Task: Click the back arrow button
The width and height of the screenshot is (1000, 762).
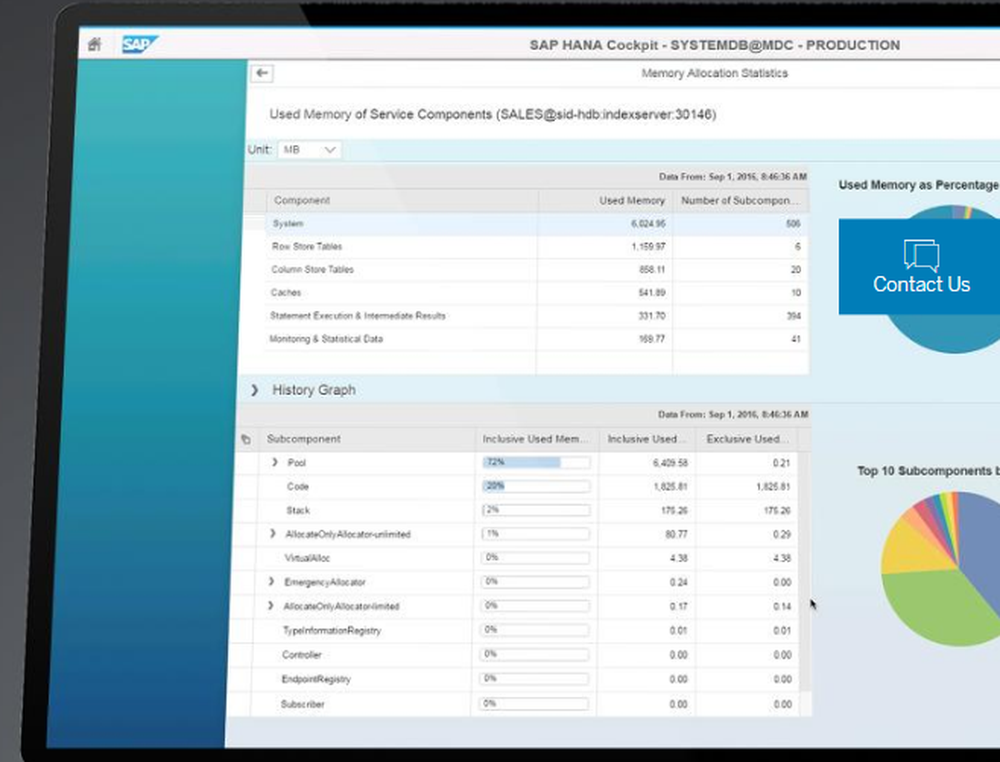Action: click(x=261, y=73)
